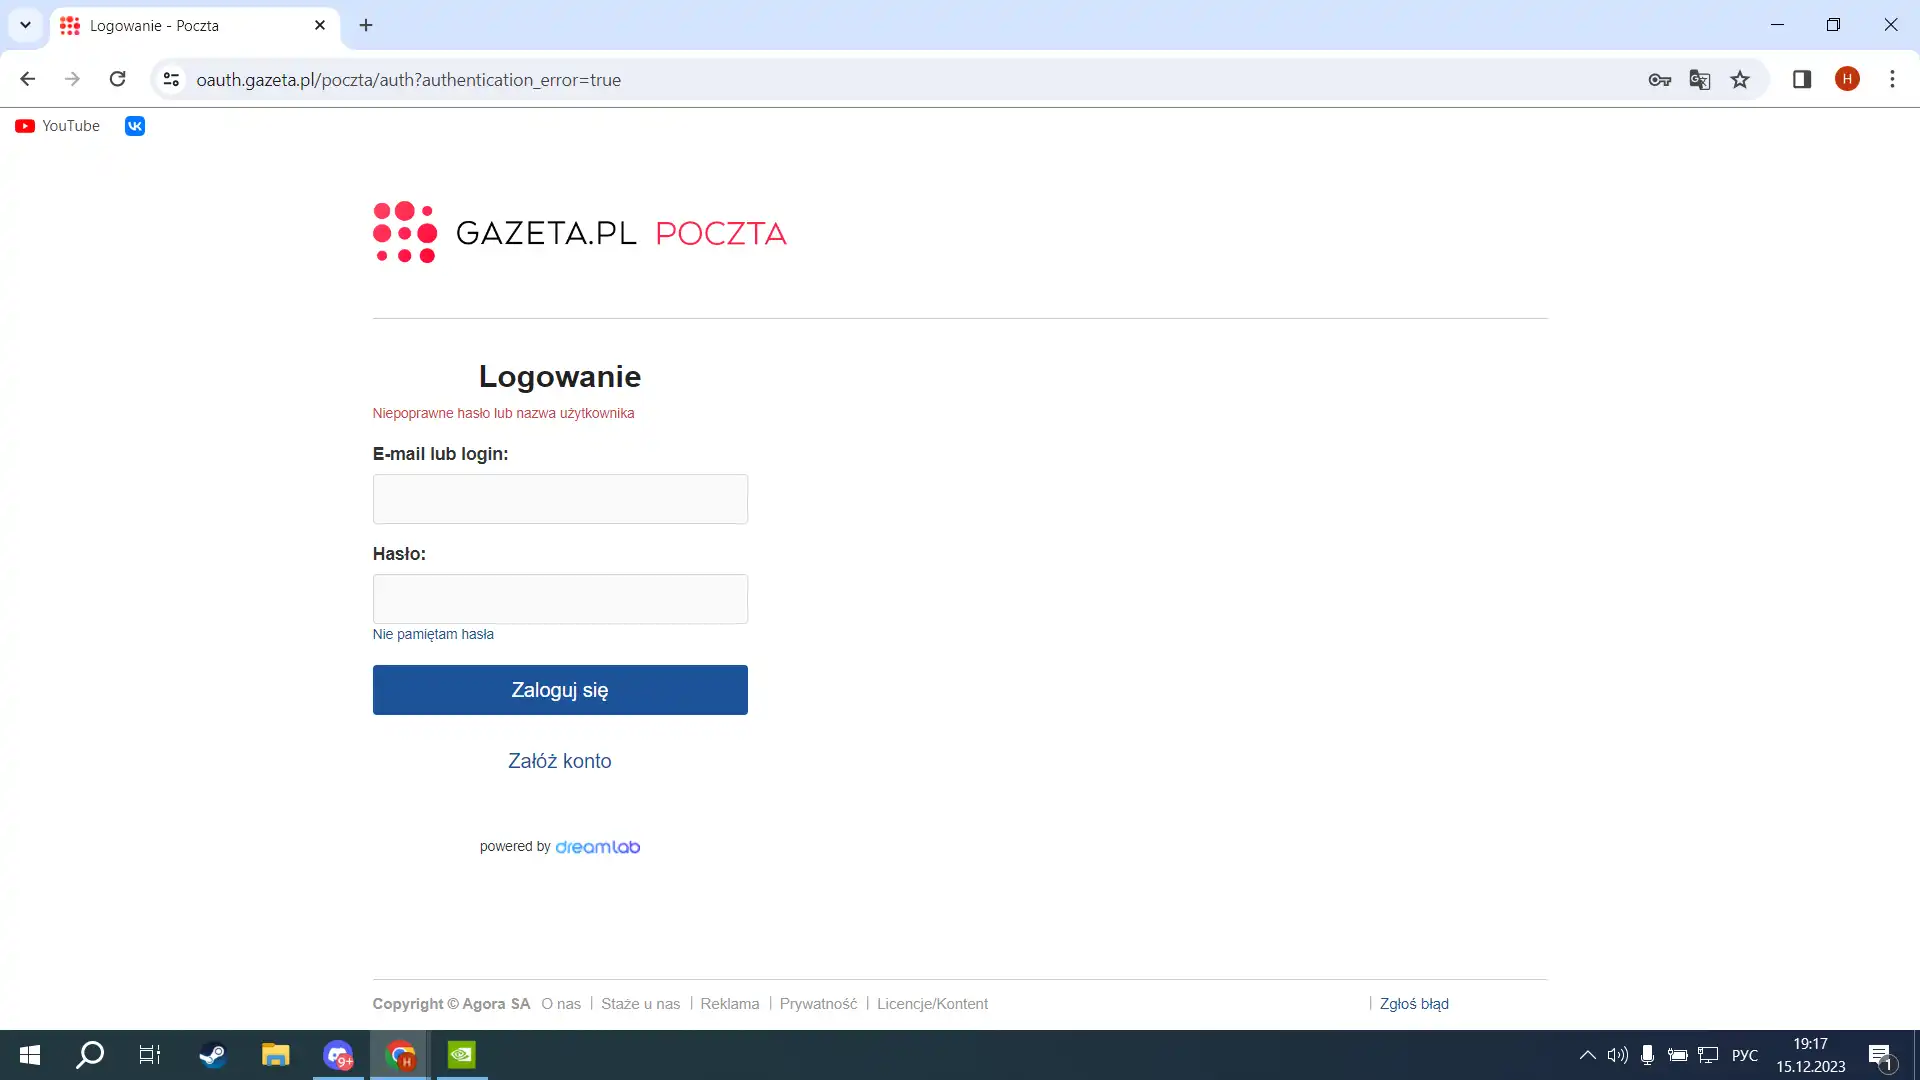
Task: Open the dreamlab logo link
Action: tap(598, 847)
